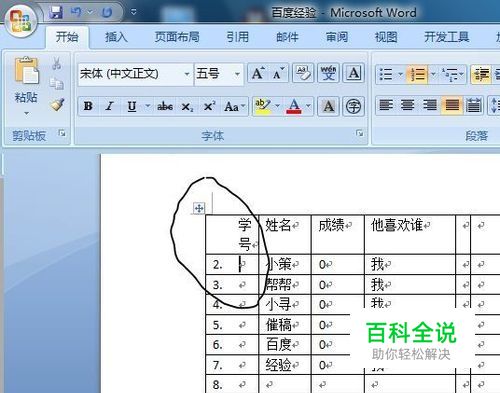This screenshot has width=500, height=393.
Task: Open the numbering library dropdown arrow
Action: click(x=433, y=74)
